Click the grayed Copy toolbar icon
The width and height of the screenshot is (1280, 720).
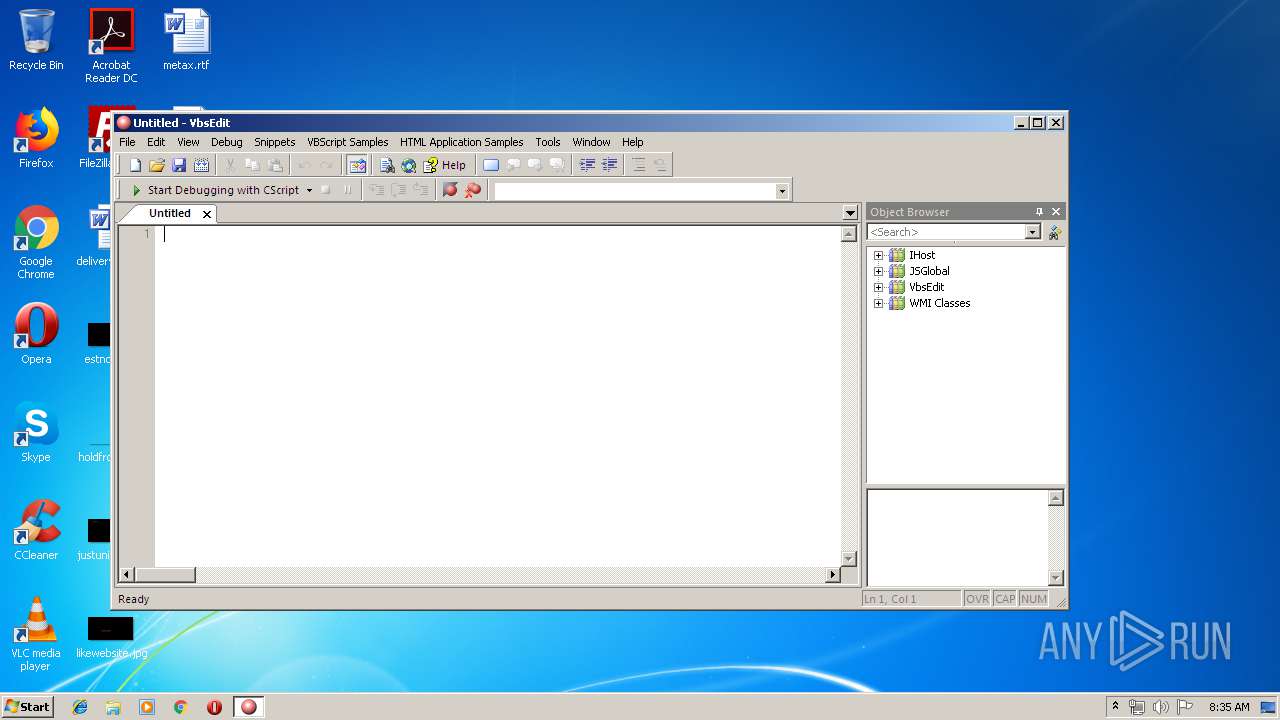pos(252,165)
